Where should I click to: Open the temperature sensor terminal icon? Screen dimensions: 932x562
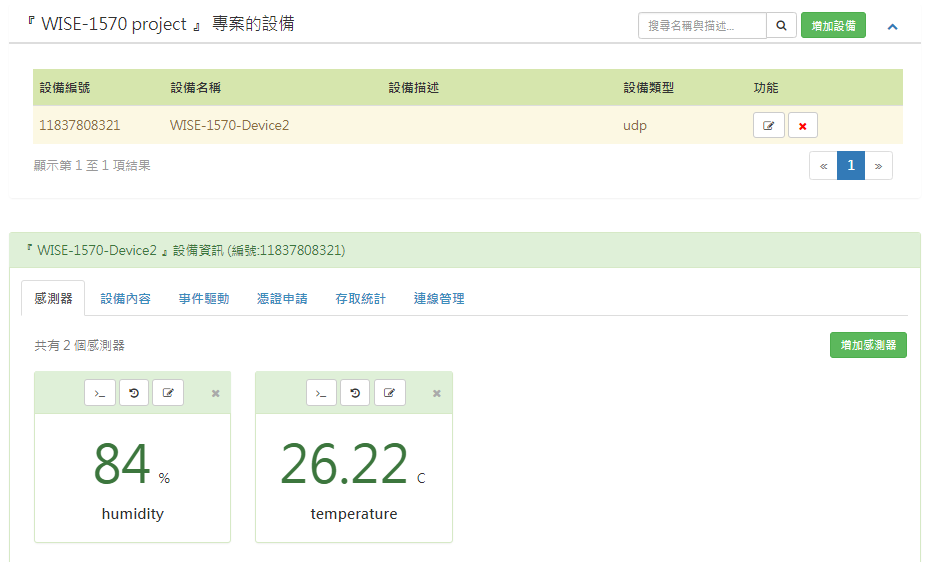coord(321,393)
